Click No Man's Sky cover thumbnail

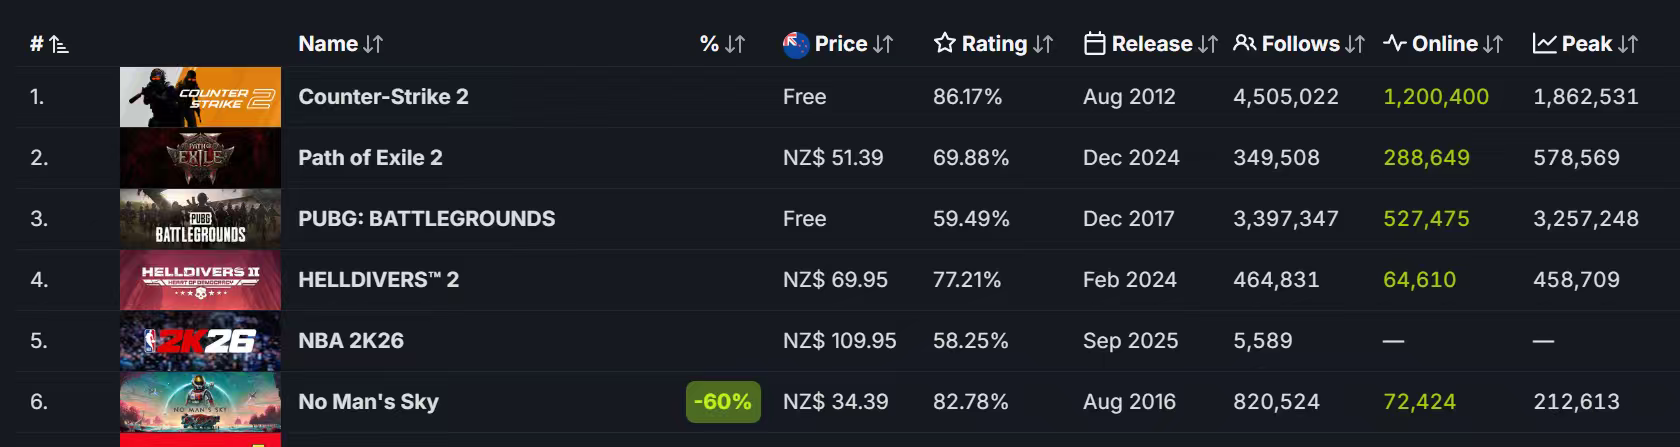click(200, 402)
